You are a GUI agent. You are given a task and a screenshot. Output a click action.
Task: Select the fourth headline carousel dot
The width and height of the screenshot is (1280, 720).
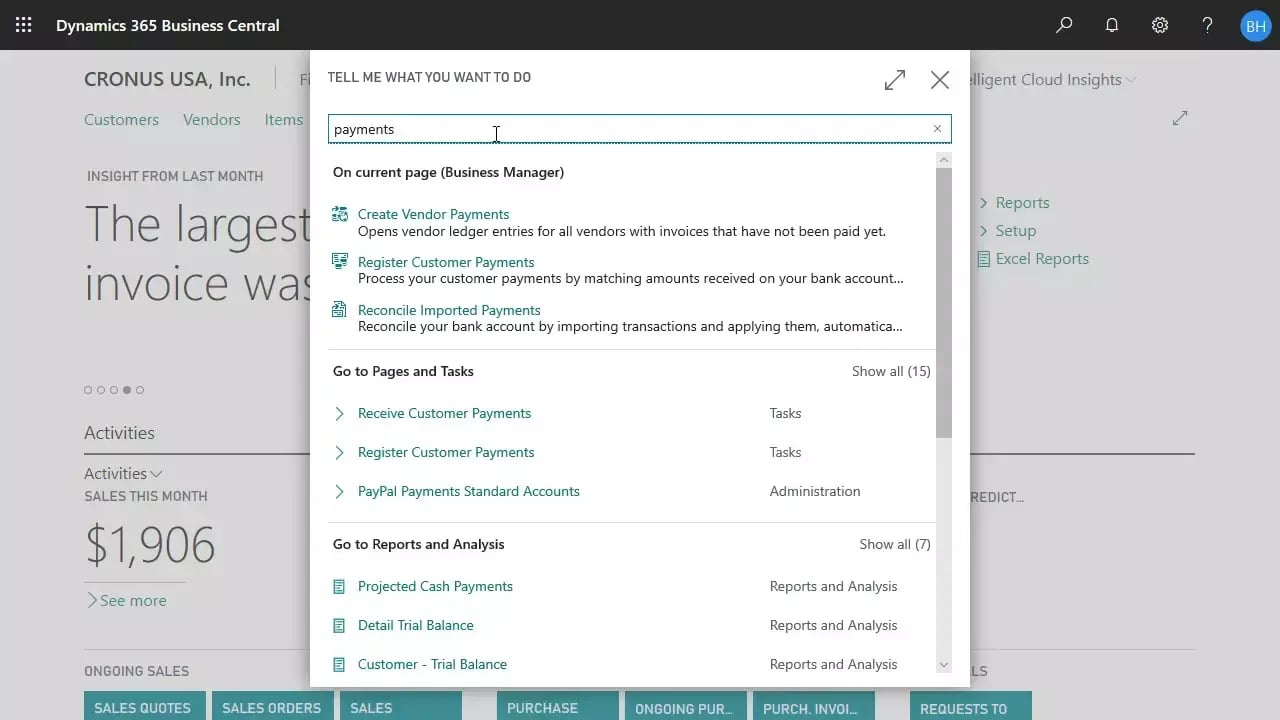(x=127, y=390)
